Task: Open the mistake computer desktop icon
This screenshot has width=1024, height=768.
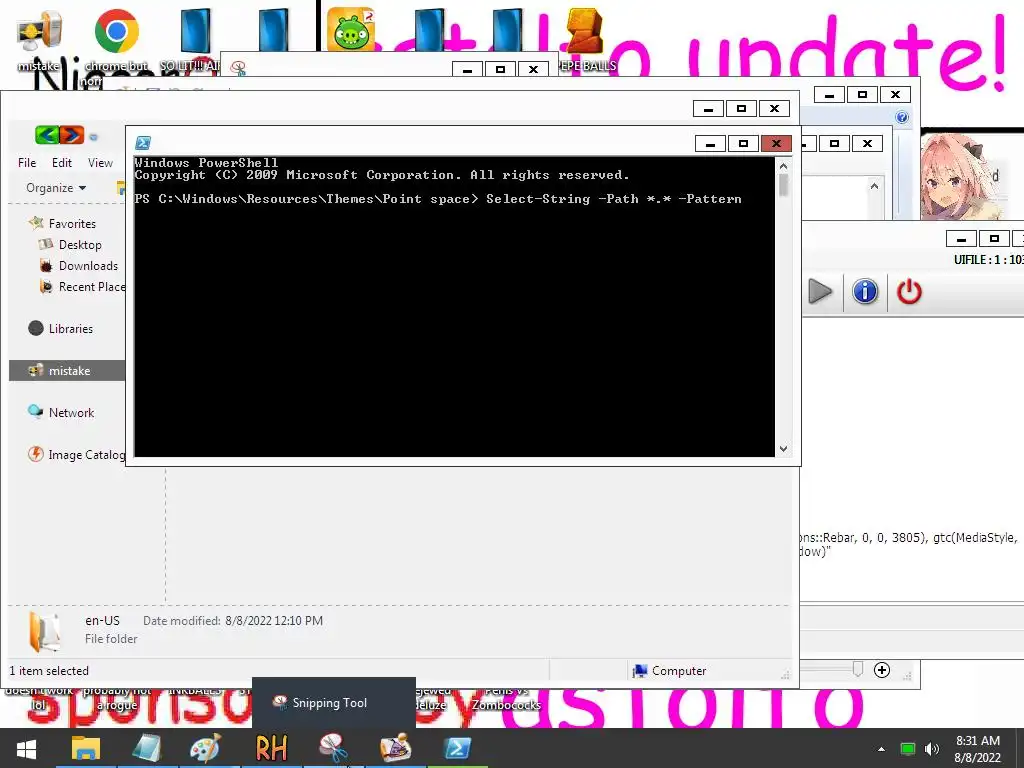Action: (39, 39)
